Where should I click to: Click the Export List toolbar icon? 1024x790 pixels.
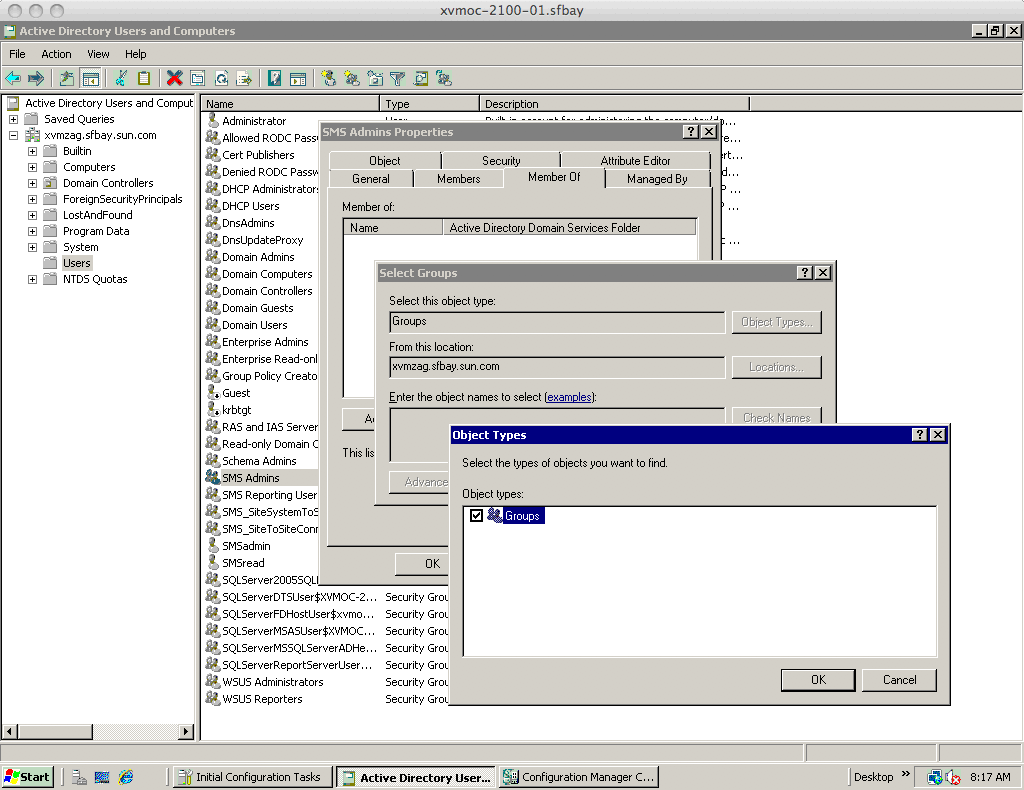[x=244, y=78]
